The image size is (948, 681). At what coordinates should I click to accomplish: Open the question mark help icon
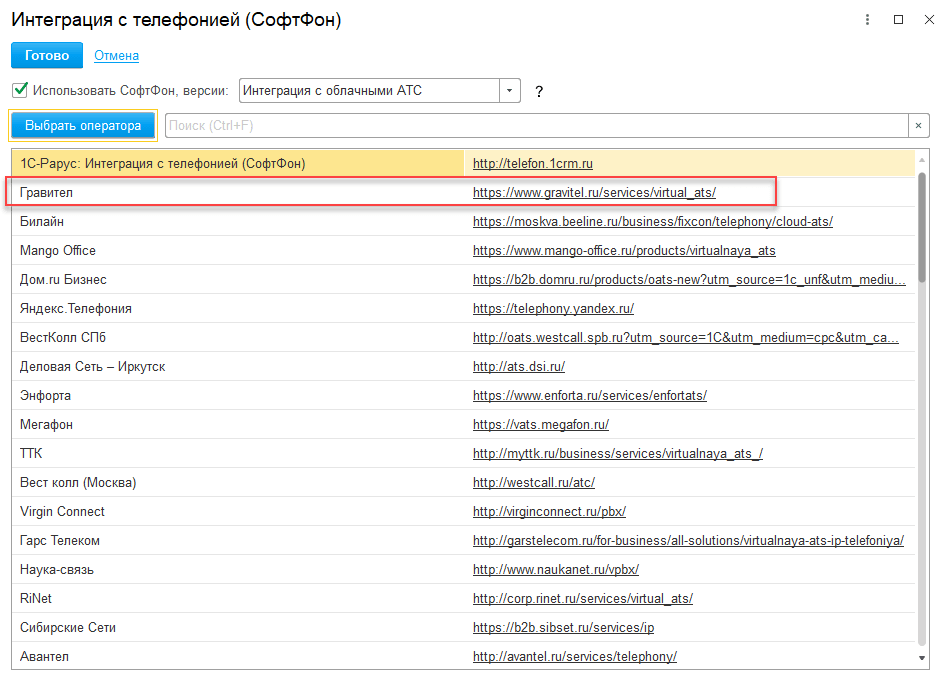pos(539,91)
